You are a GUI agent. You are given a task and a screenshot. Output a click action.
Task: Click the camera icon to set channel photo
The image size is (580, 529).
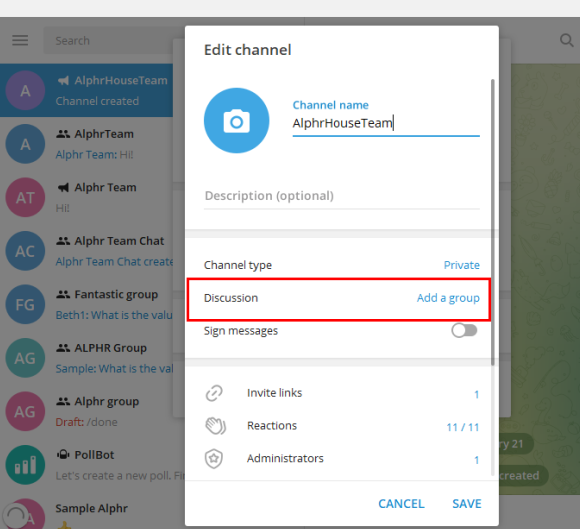click(236, 121)
